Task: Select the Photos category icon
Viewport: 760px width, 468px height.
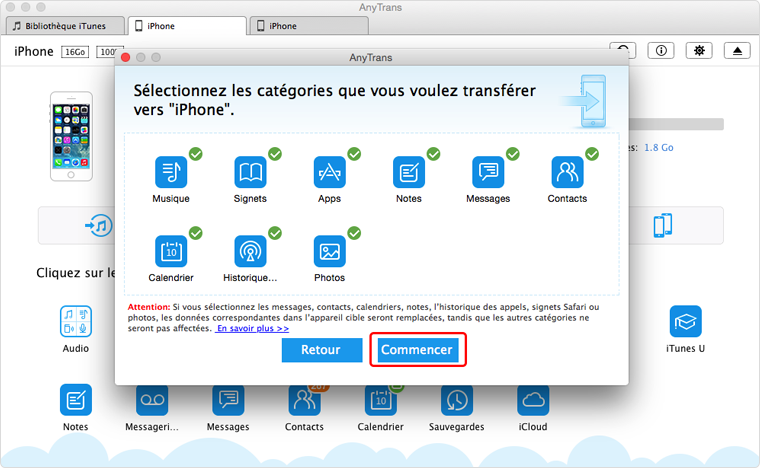Action: click(330, 251)
